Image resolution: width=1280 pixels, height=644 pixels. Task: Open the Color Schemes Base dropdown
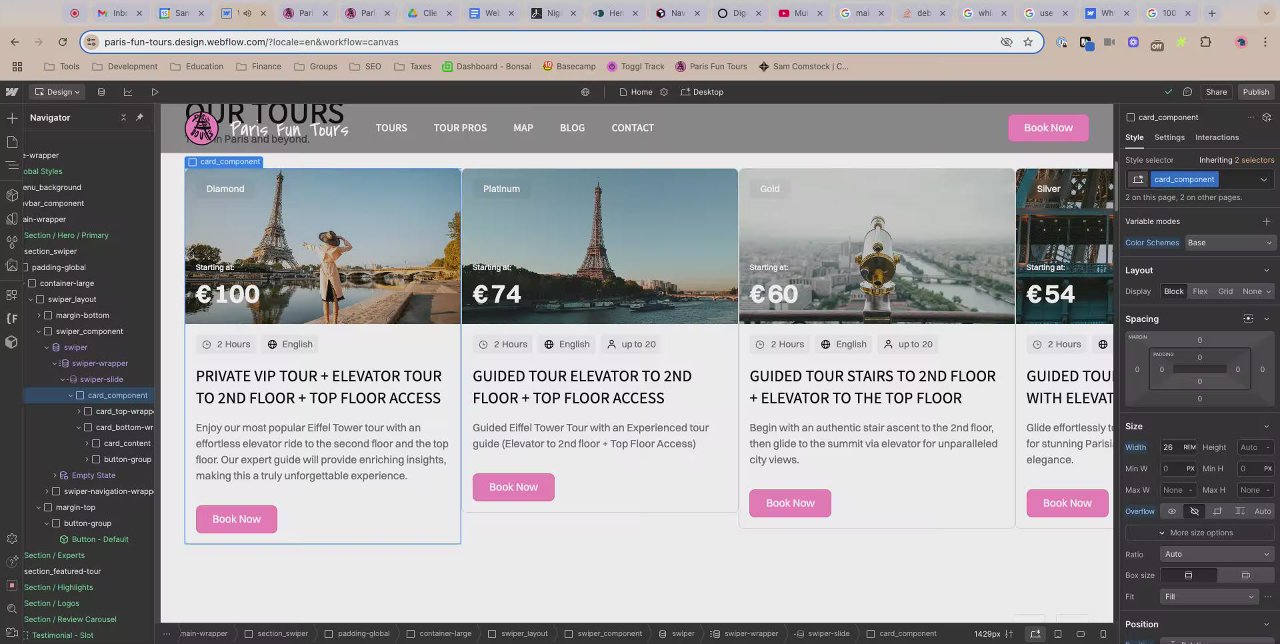coord(1229,243)
